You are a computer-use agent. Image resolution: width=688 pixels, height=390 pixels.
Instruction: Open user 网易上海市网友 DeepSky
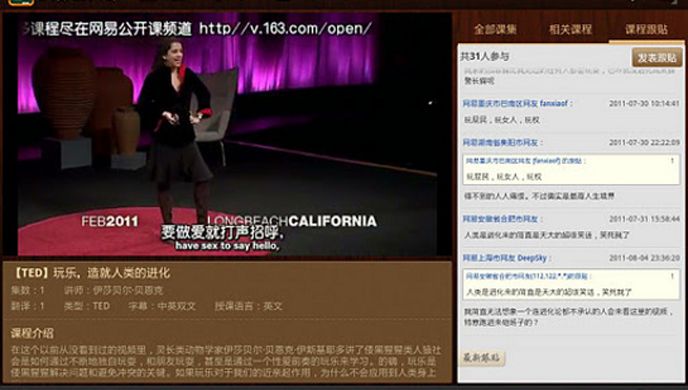[x=506, y=258]
